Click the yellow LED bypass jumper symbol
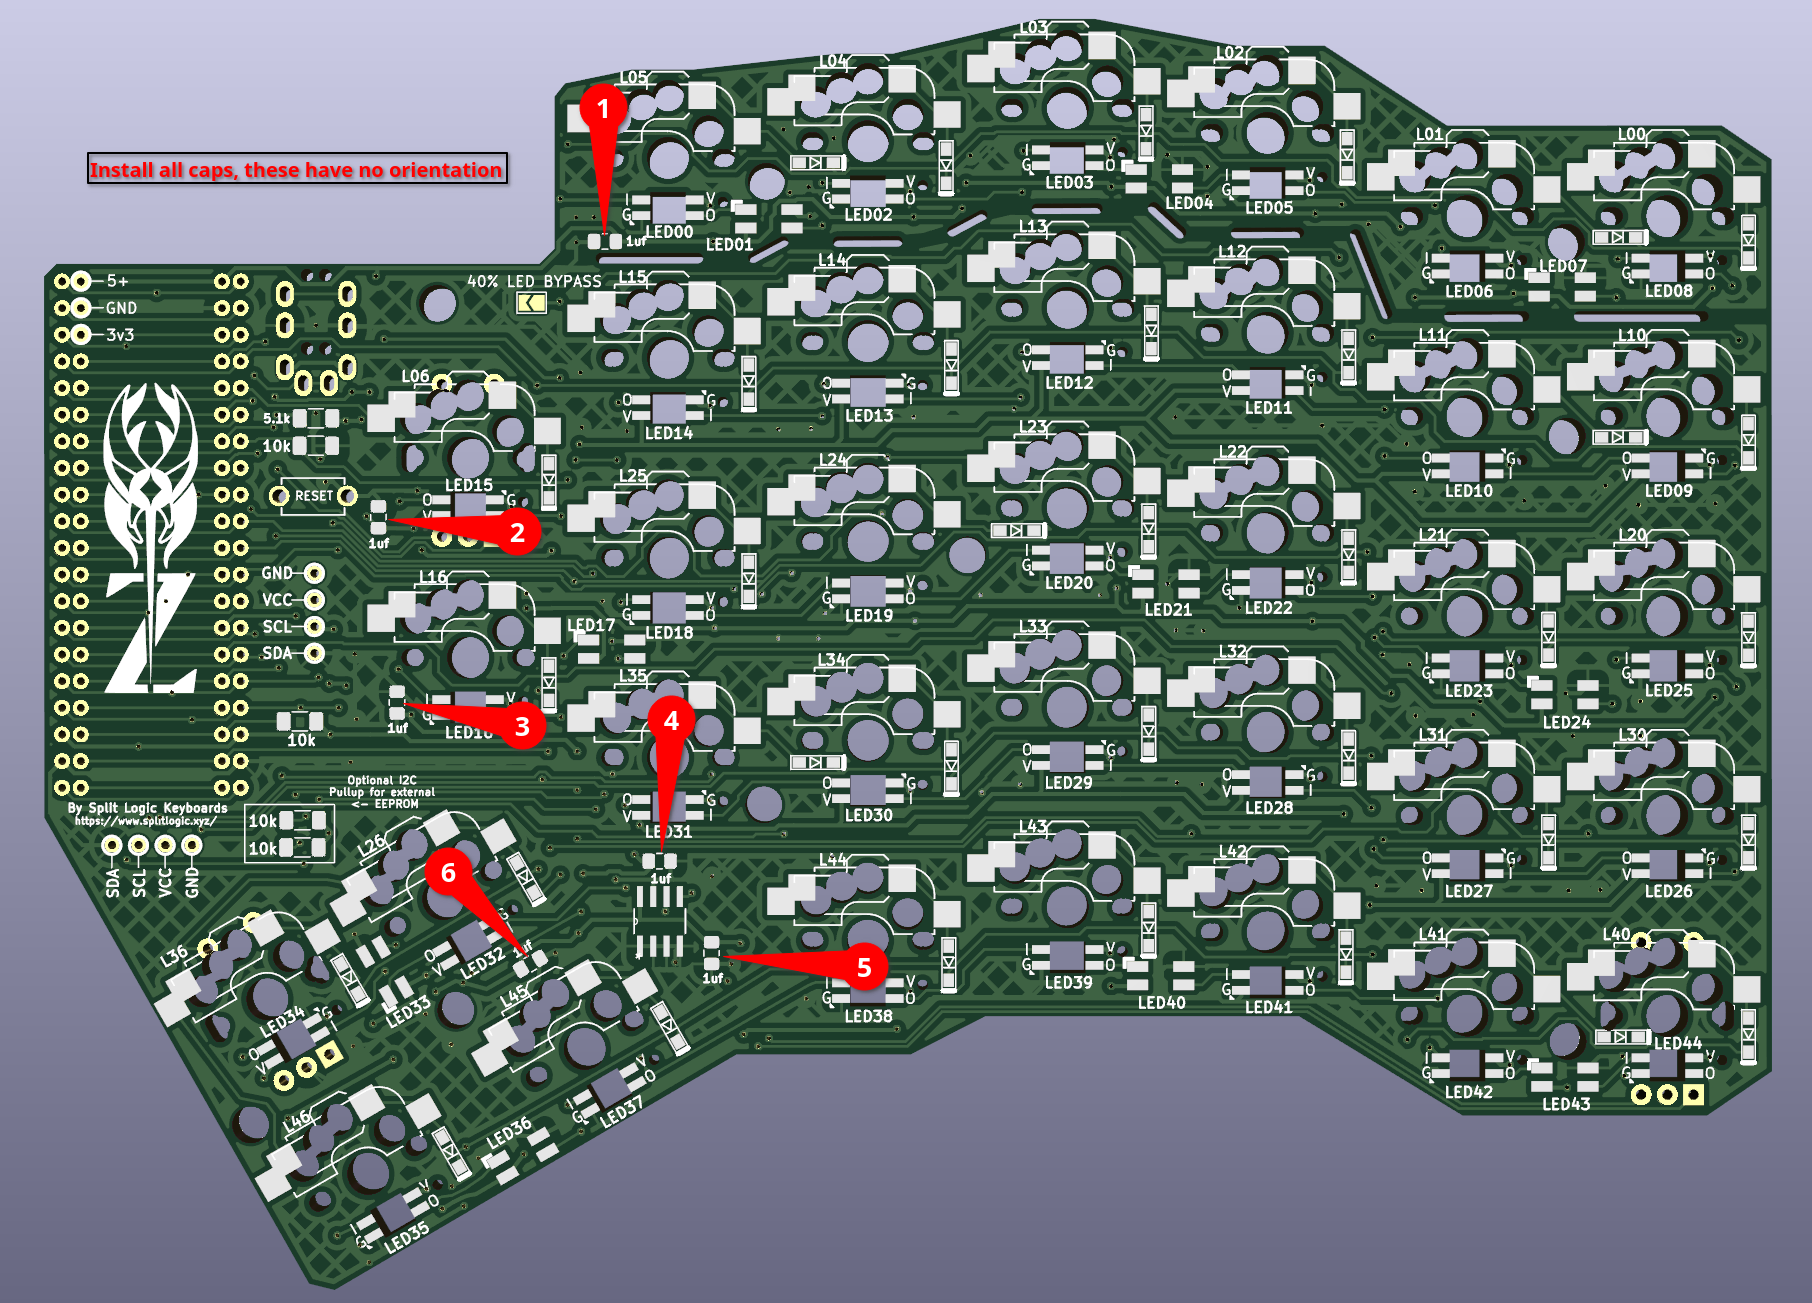This screenshot has height=1303, width=1812. tap(532, 303)
